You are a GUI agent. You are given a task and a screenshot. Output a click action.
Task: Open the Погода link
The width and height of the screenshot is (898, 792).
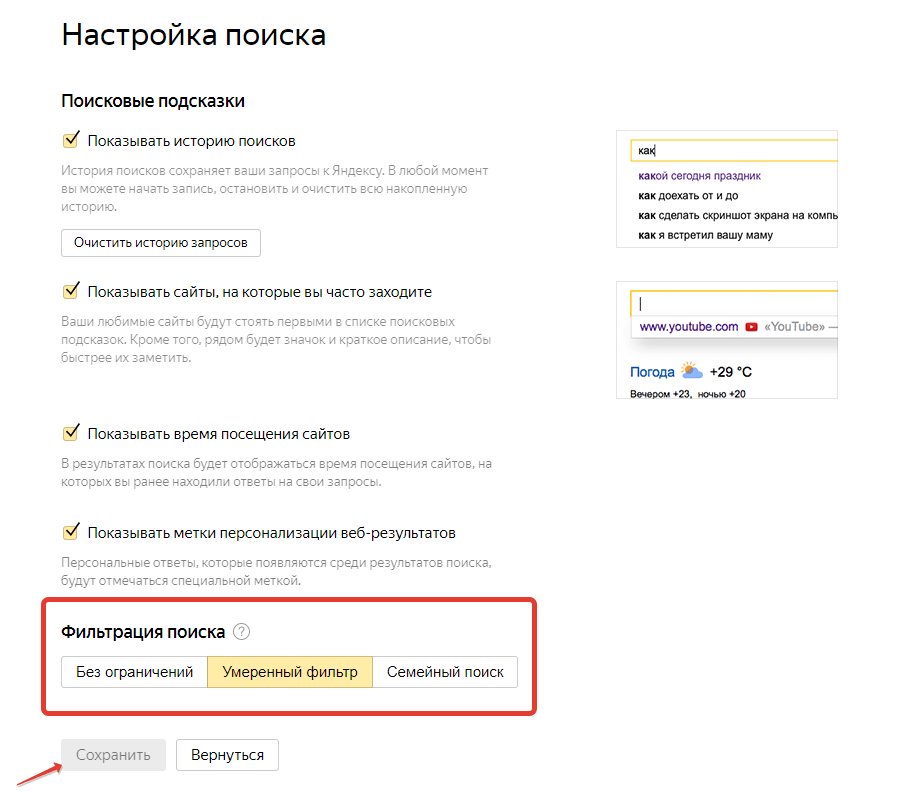652,372
